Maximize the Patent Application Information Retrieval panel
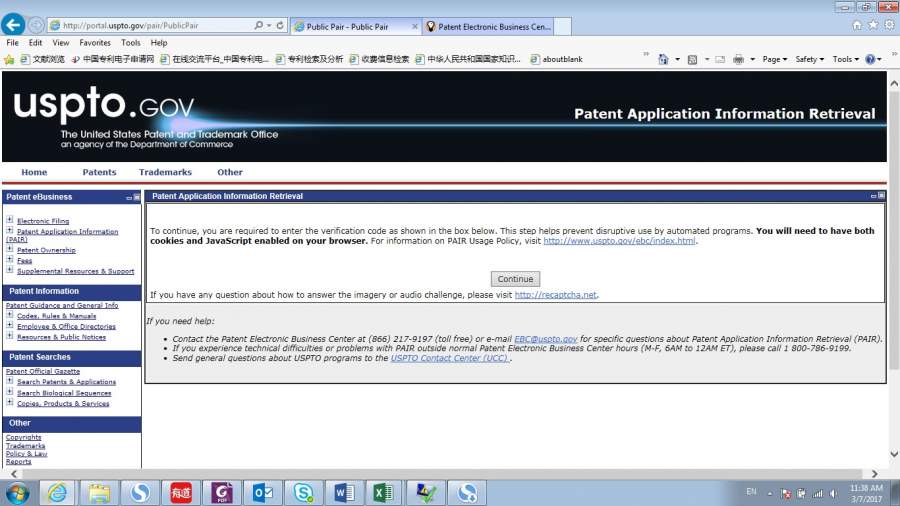Viewport: 900px width, 506px height. click(x=882, y=196)
